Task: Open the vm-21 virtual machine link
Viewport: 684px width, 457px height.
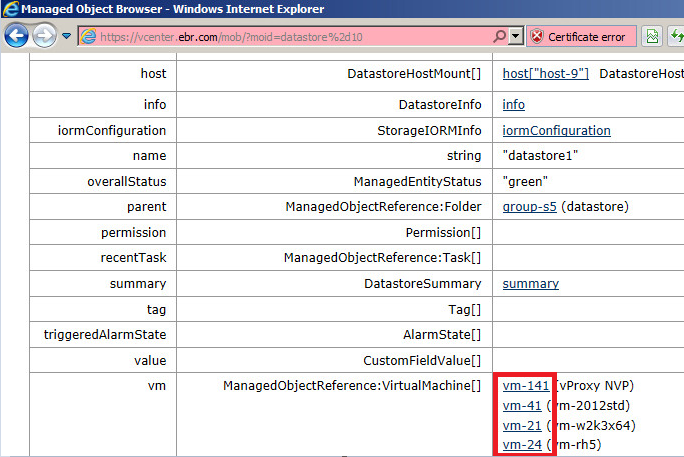Action: click(521, 425)
